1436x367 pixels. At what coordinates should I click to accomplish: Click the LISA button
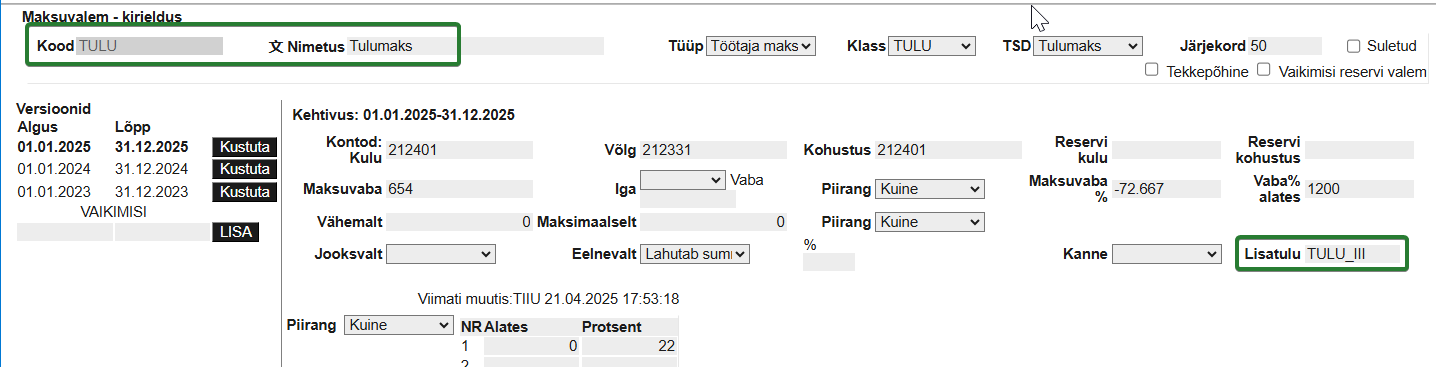[235, 232]
